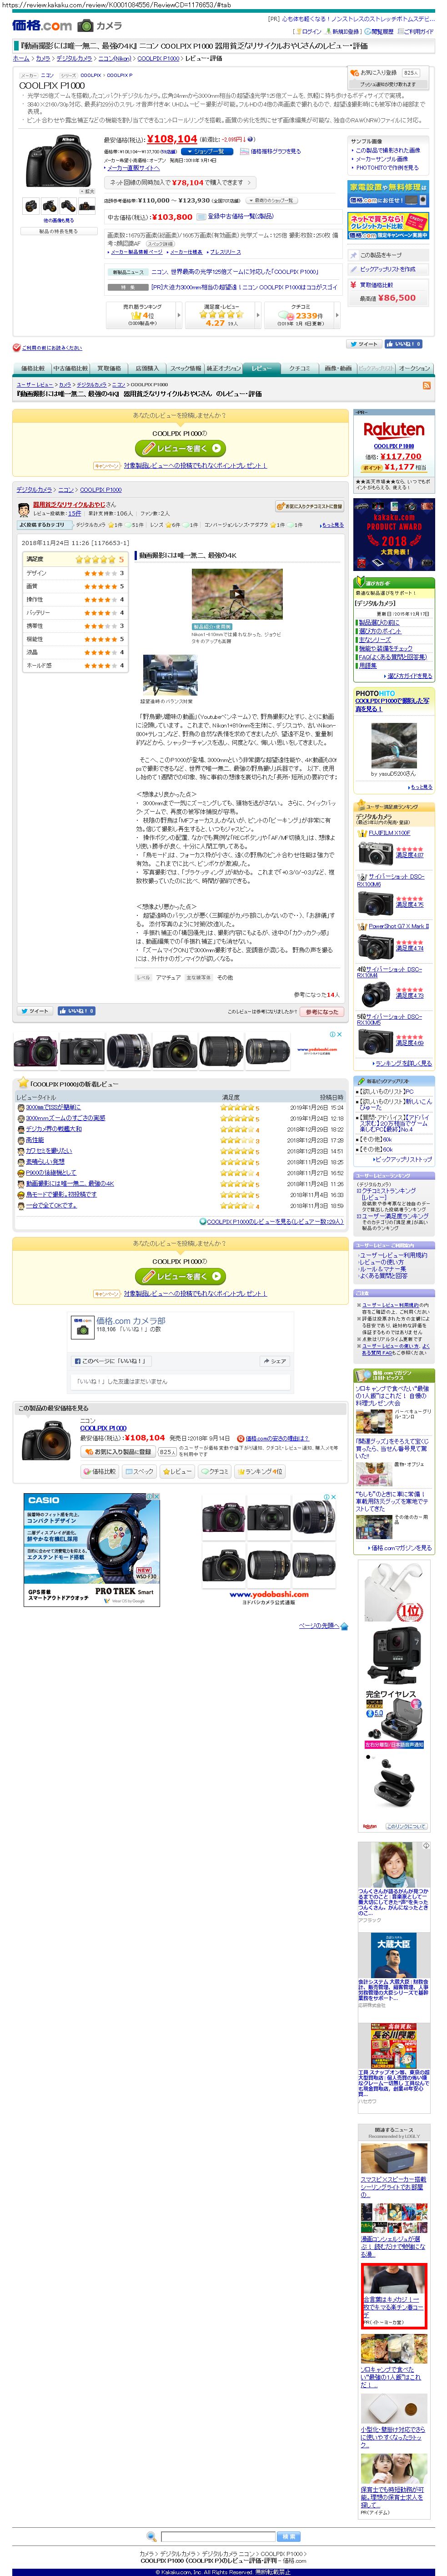Image resolution: width=447 pixels, height=2576 pixels.
Task: Open the Rakuten ad logo
Action: pyautogui.click(x=393, y=429)
